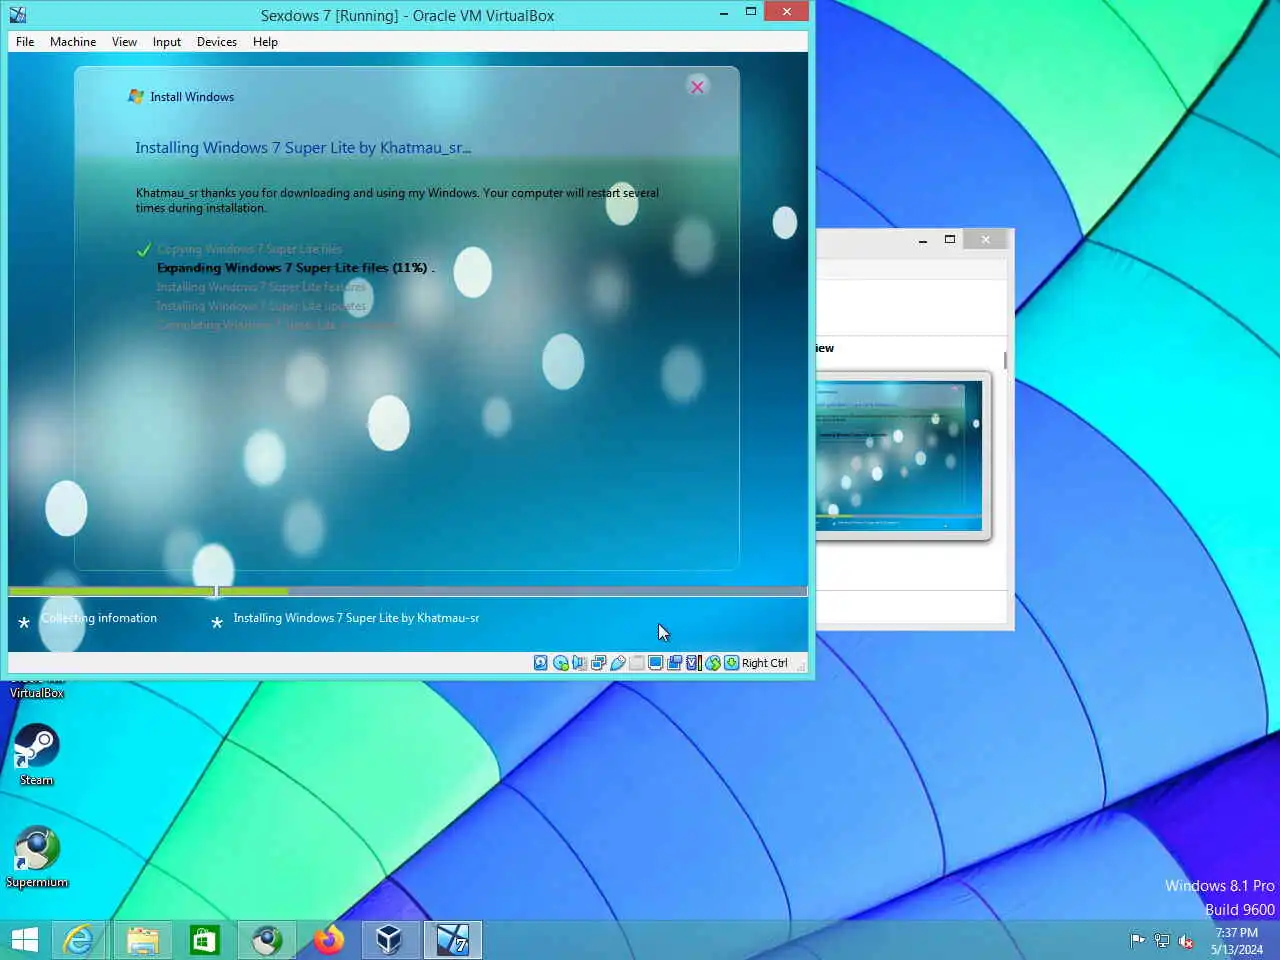Screen dimensions: 1280x960
Task: Click the optical disc status icon
Action: (x=560, y=663)
